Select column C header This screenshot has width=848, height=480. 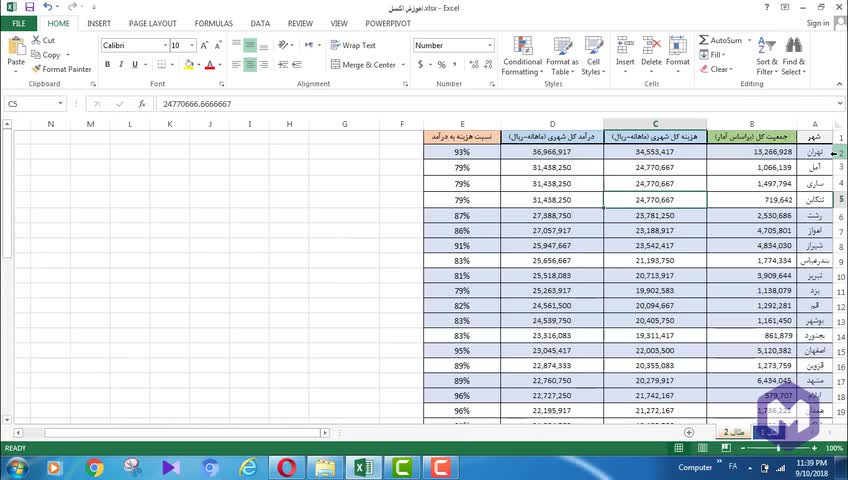coord(655,124)
